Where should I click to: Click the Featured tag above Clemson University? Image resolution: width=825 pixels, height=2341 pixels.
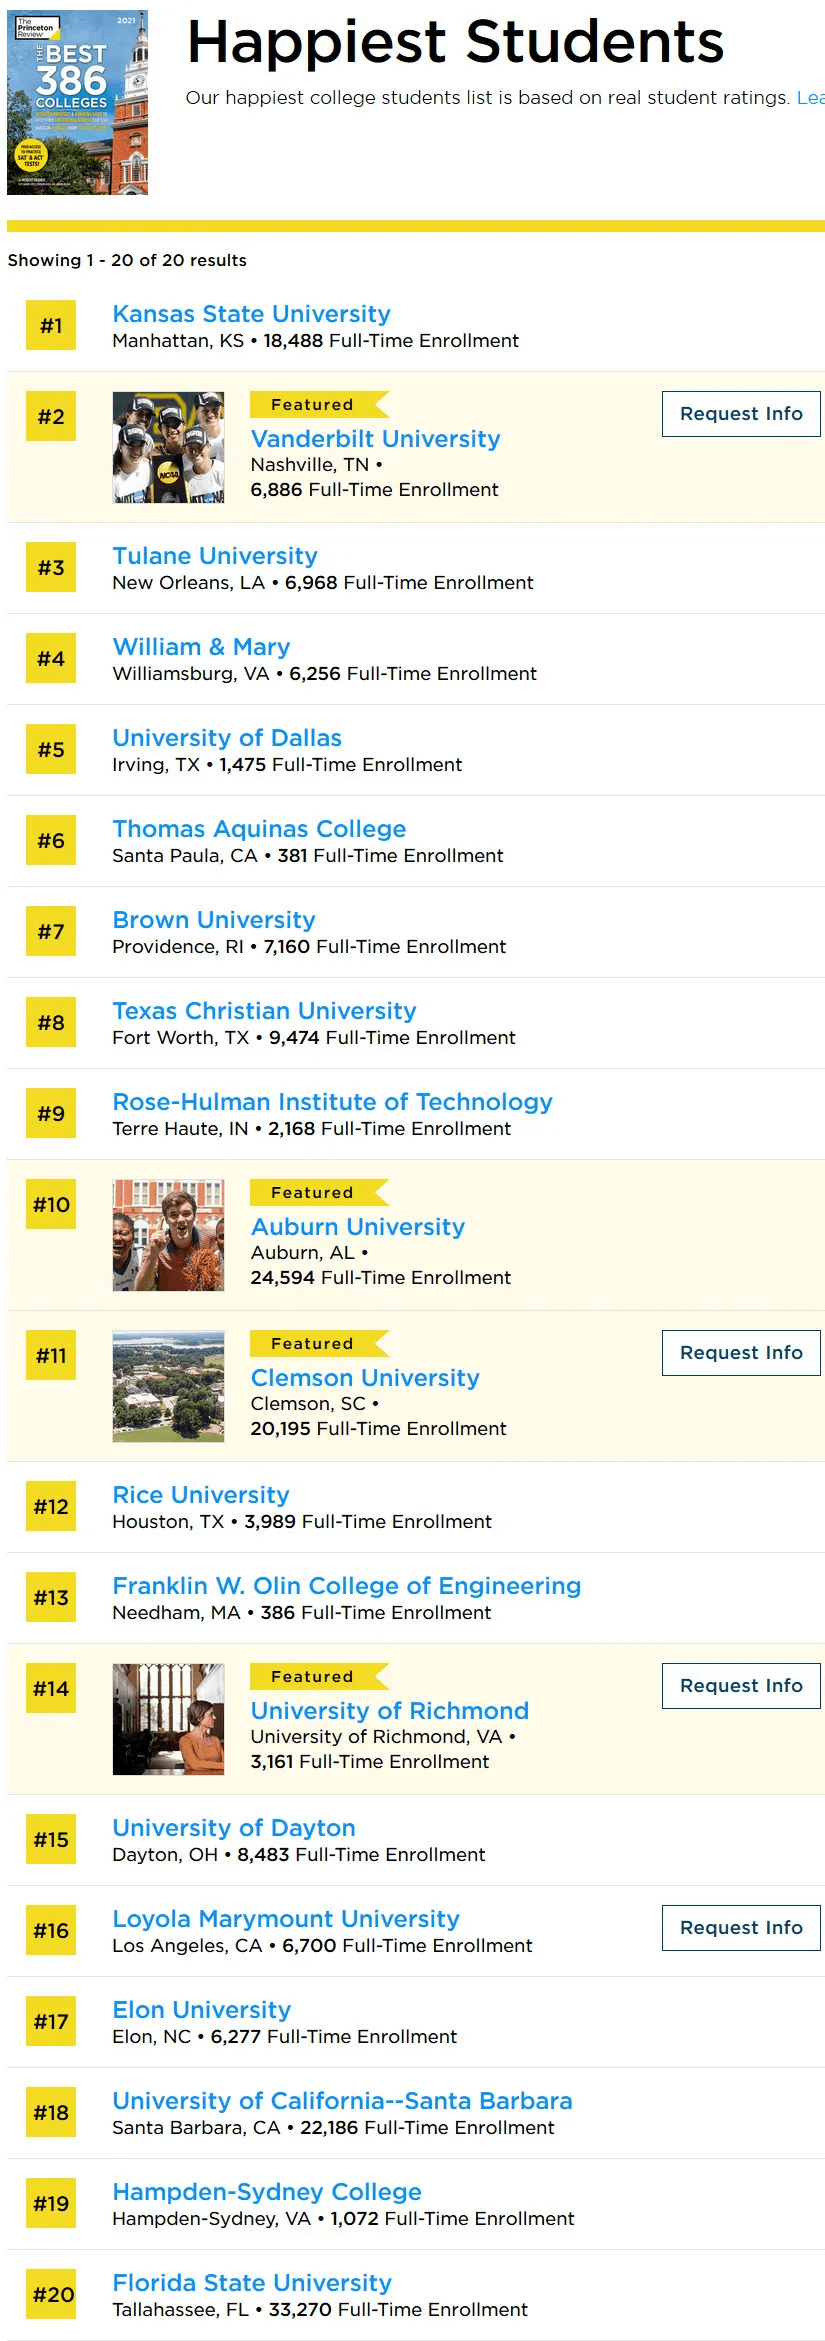[x=319, y=1343]
